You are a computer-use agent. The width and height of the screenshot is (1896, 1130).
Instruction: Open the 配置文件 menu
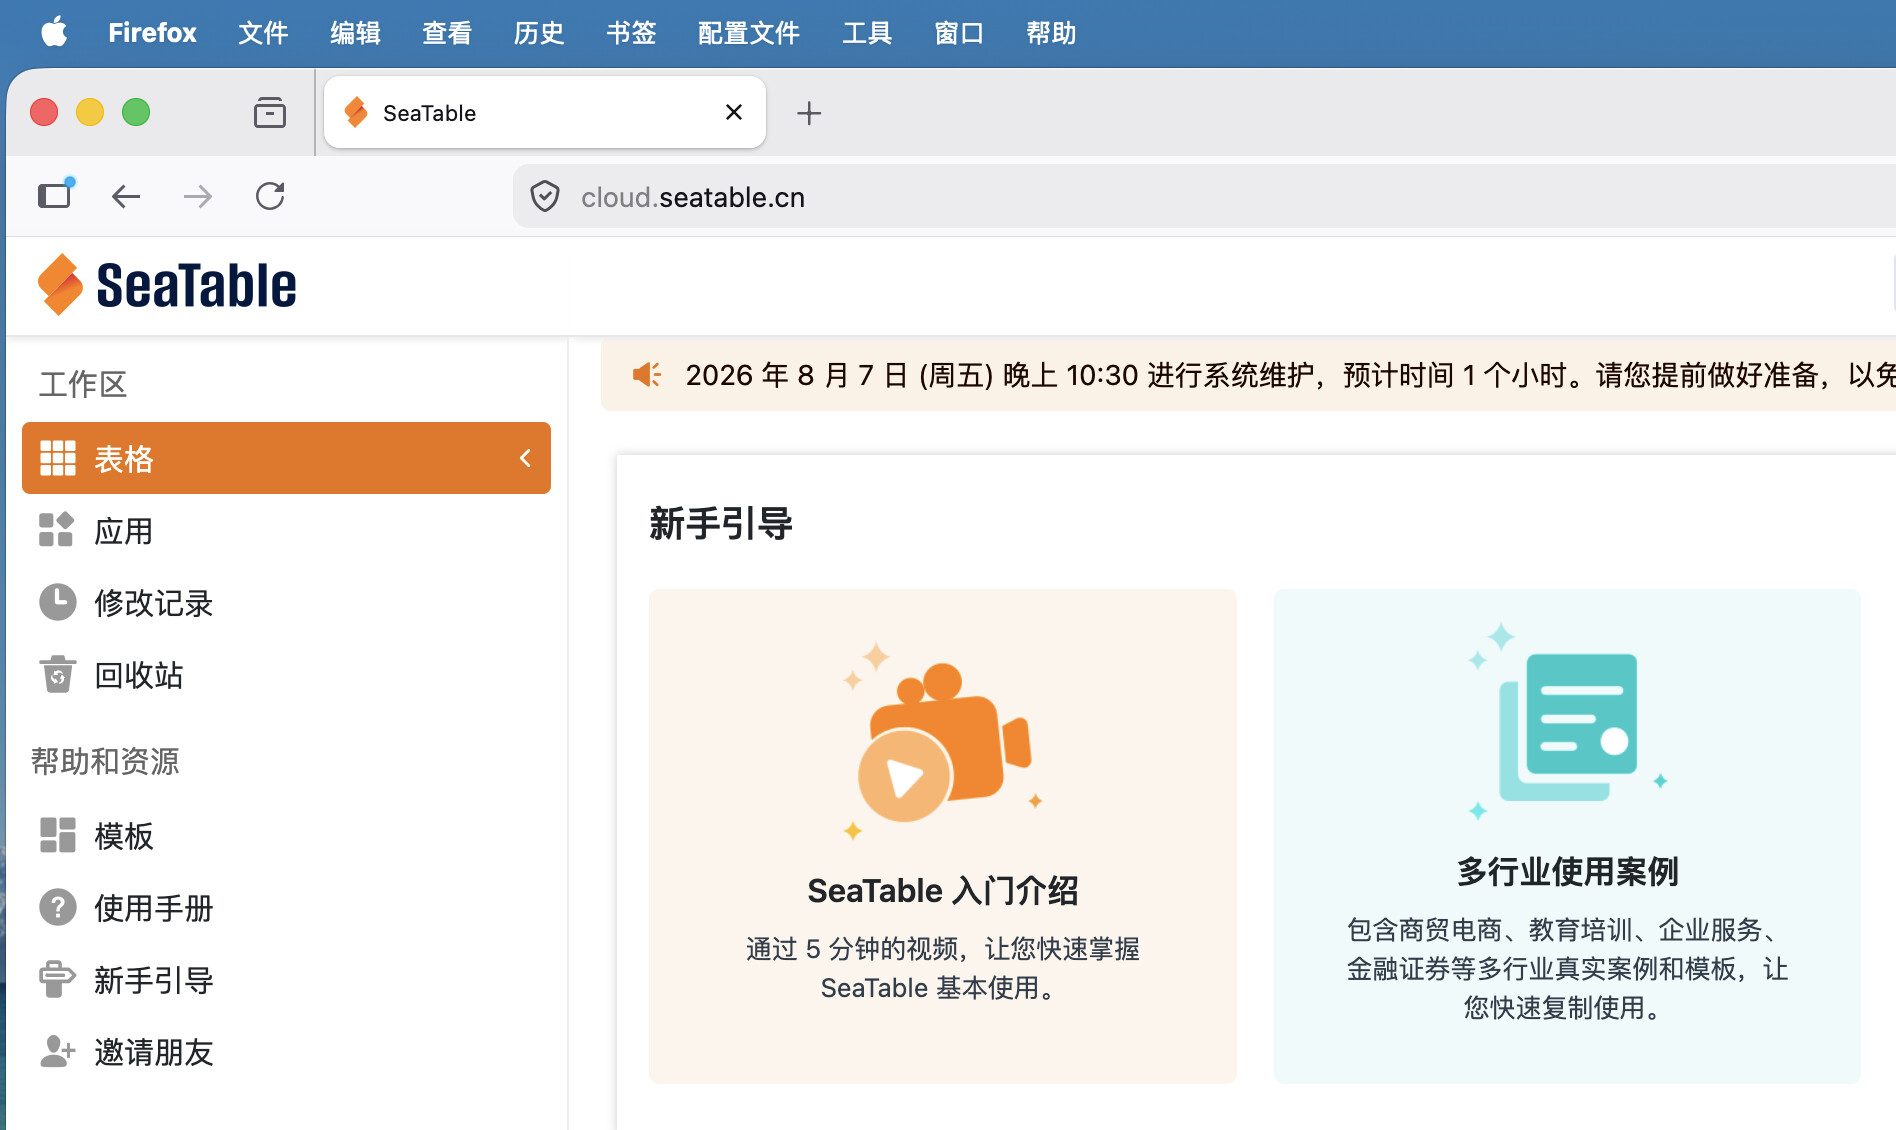pos(749,33)
